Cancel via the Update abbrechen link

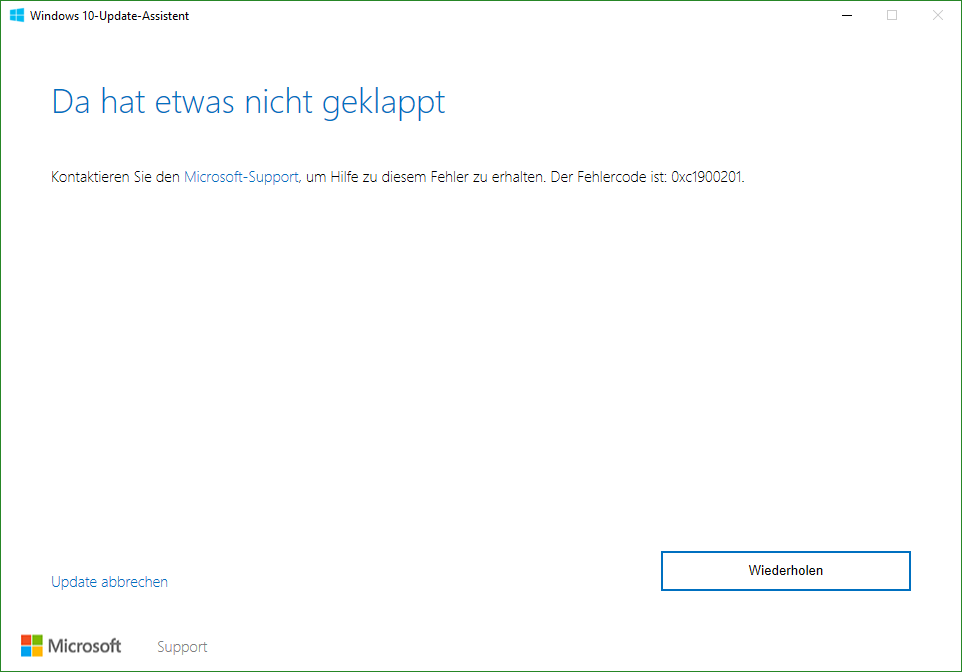(109, 582)
